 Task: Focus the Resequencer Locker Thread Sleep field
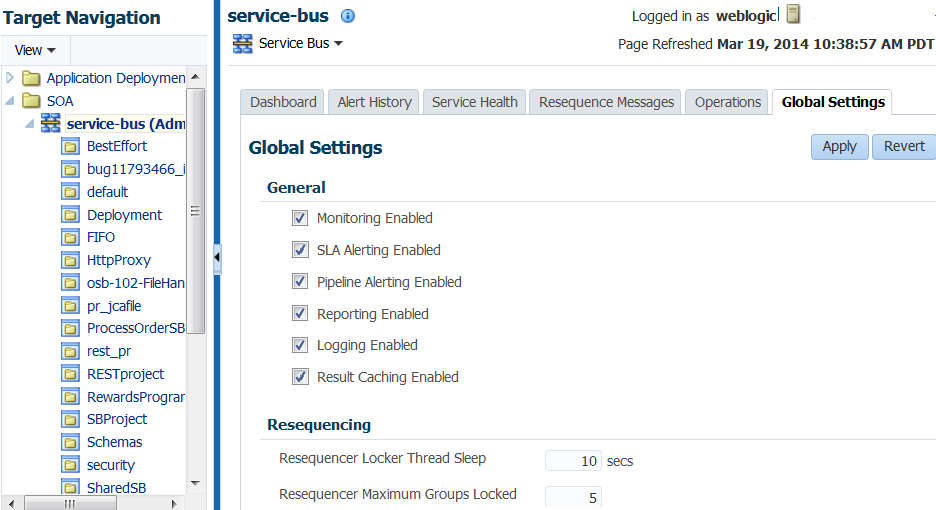click(x=574, y=461)
